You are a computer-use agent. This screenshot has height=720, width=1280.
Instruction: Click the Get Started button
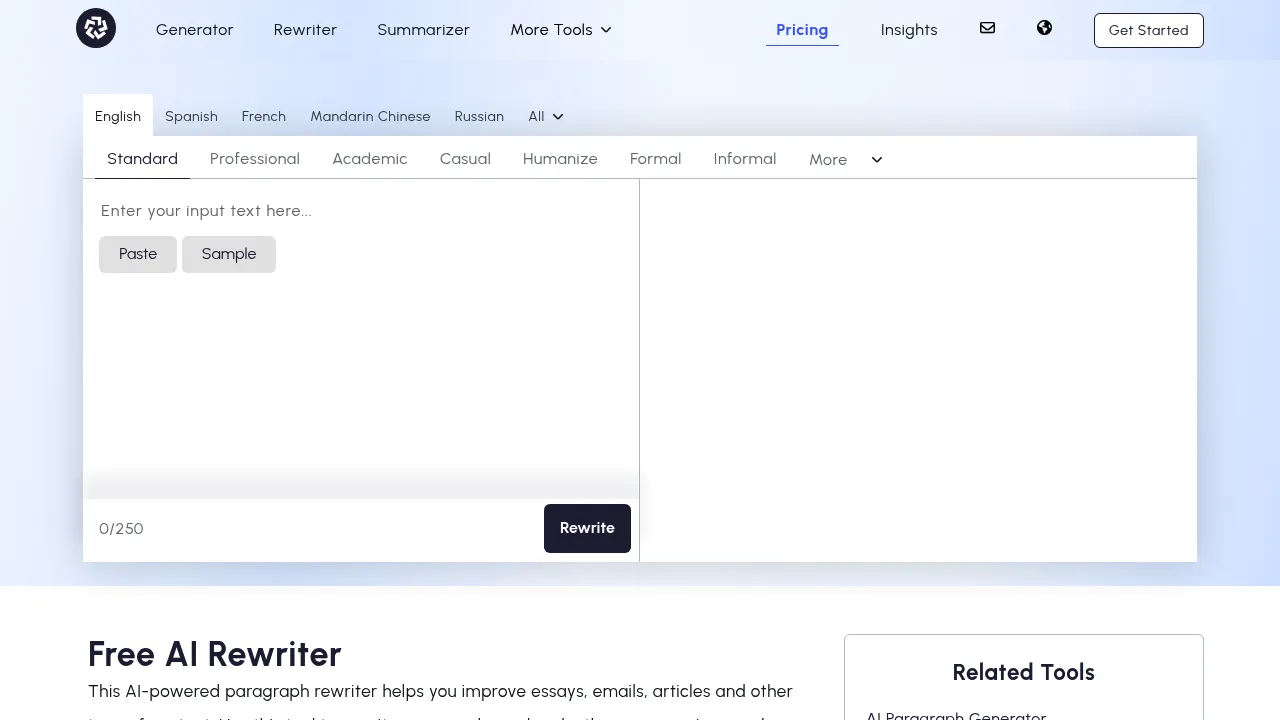(1148, 30)
